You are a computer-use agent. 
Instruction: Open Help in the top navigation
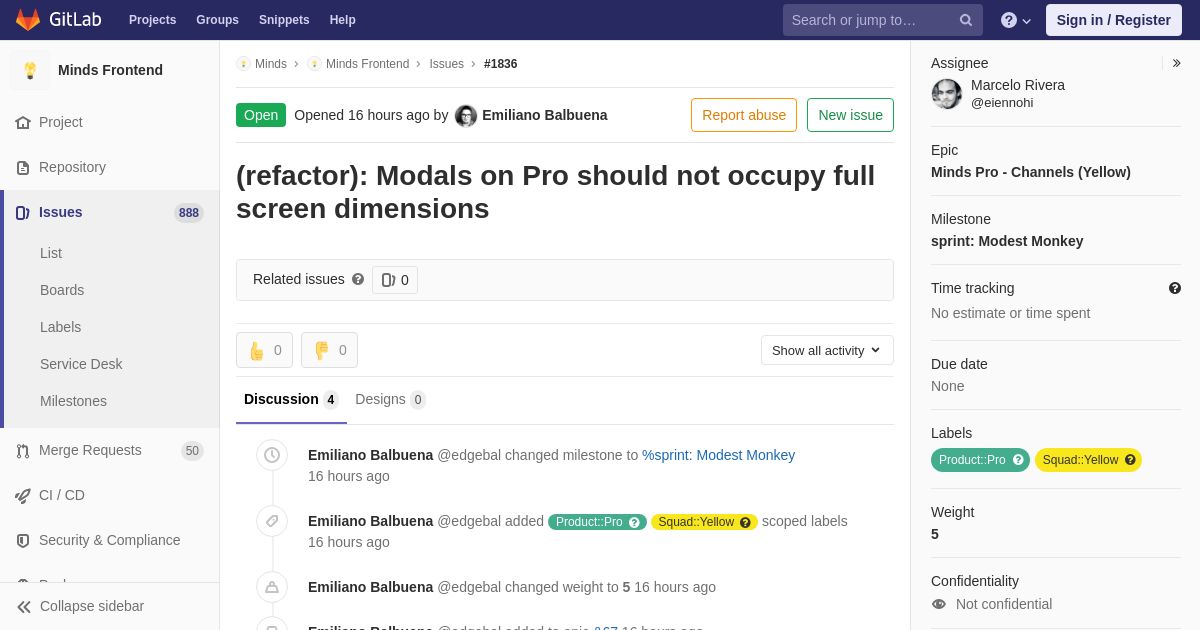pyautogui.click(x=343, y=20)
